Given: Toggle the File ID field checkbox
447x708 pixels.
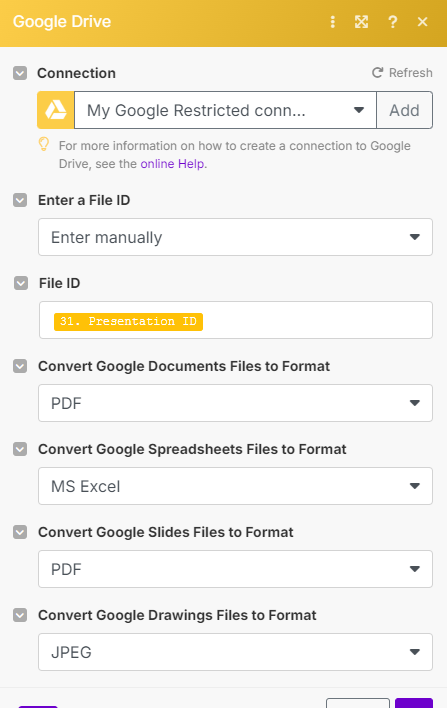Looking at the screenshot, I should (x=21, y=283).
